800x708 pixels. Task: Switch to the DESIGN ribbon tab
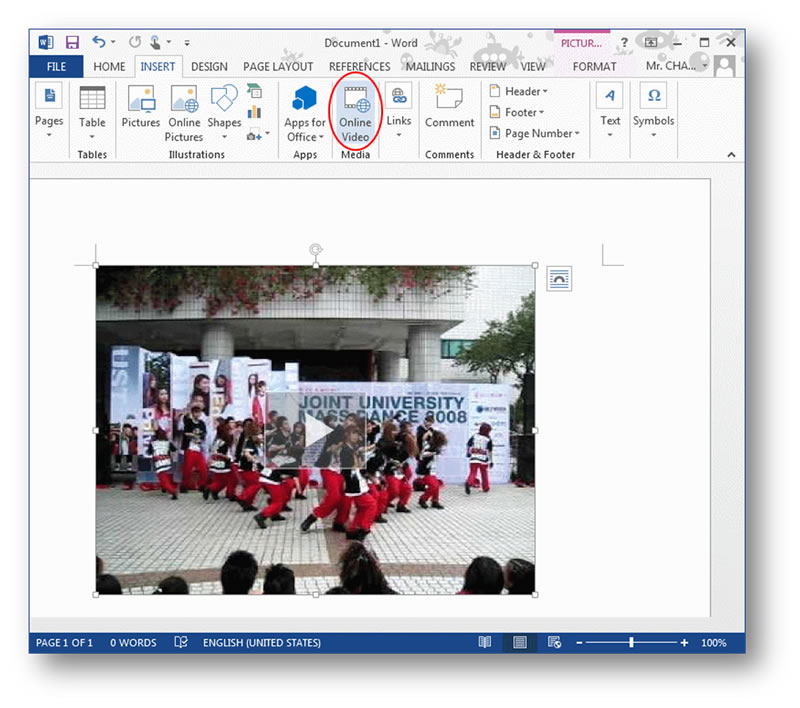209,67
